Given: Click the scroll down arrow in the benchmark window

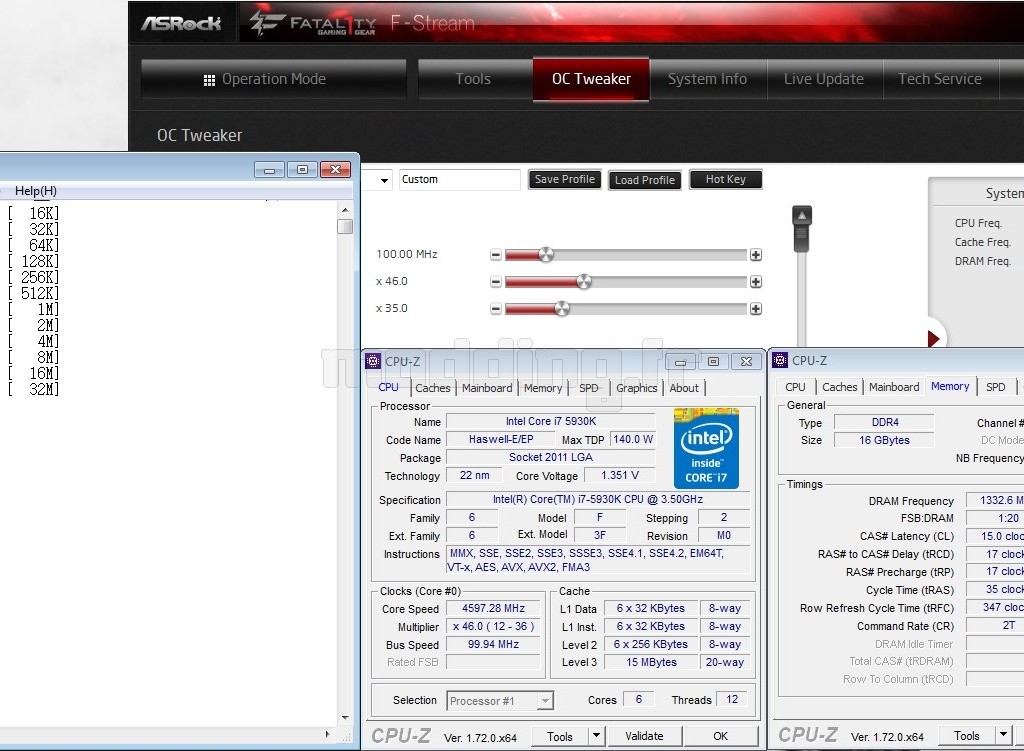Looking at the screenshot, I should click(x=345, y=718).
